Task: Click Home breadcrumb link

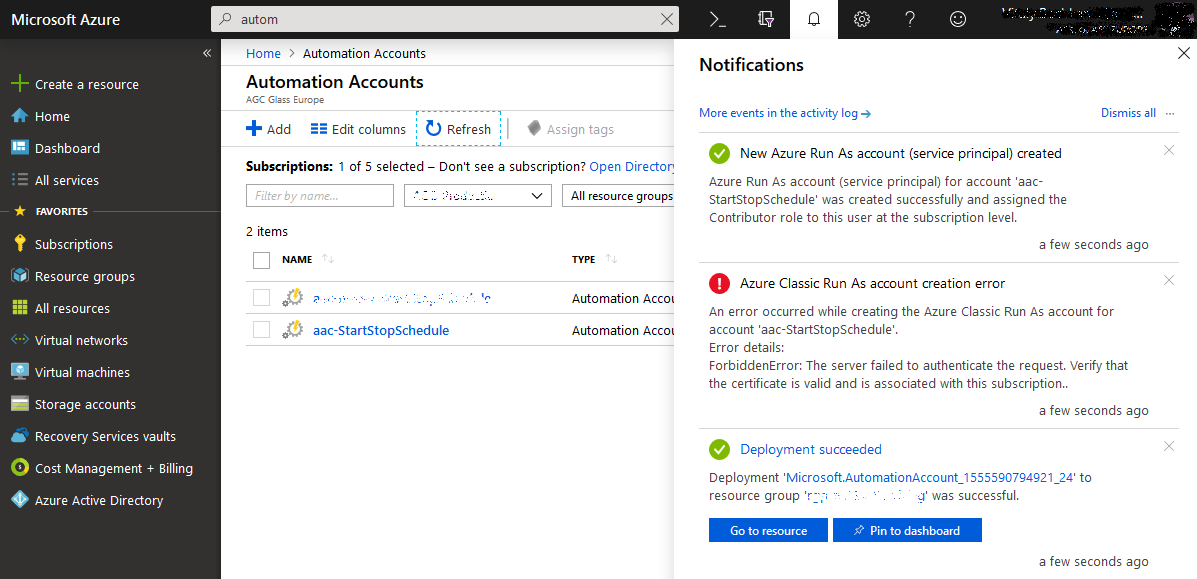Action: click(263, 53)
